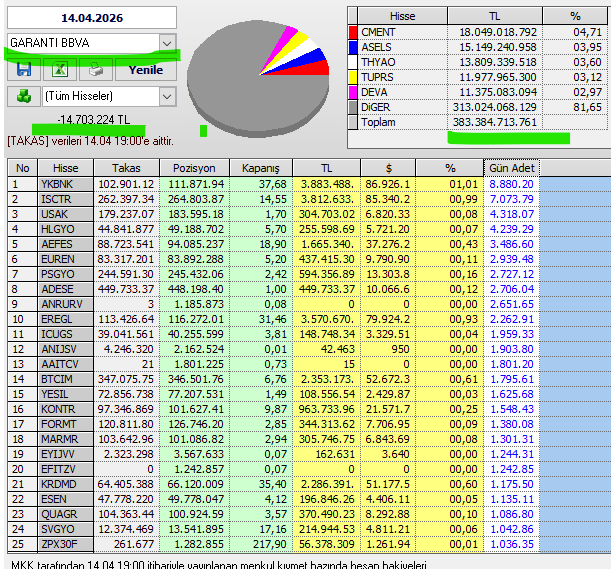
Task: Select the ANIJSV stock cell
Action: (x=65, y=349)
